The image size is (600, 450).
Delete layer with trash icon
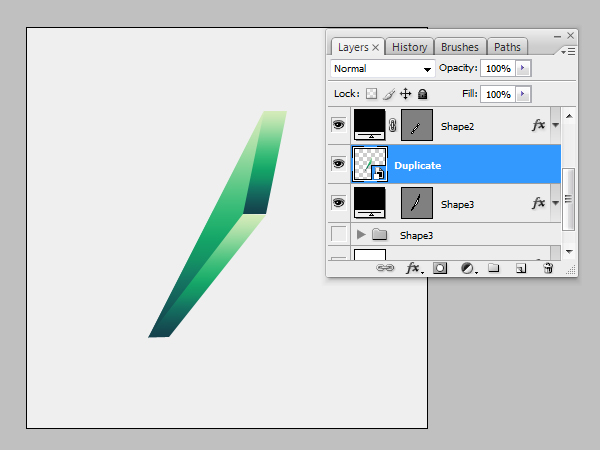[548, 268]
